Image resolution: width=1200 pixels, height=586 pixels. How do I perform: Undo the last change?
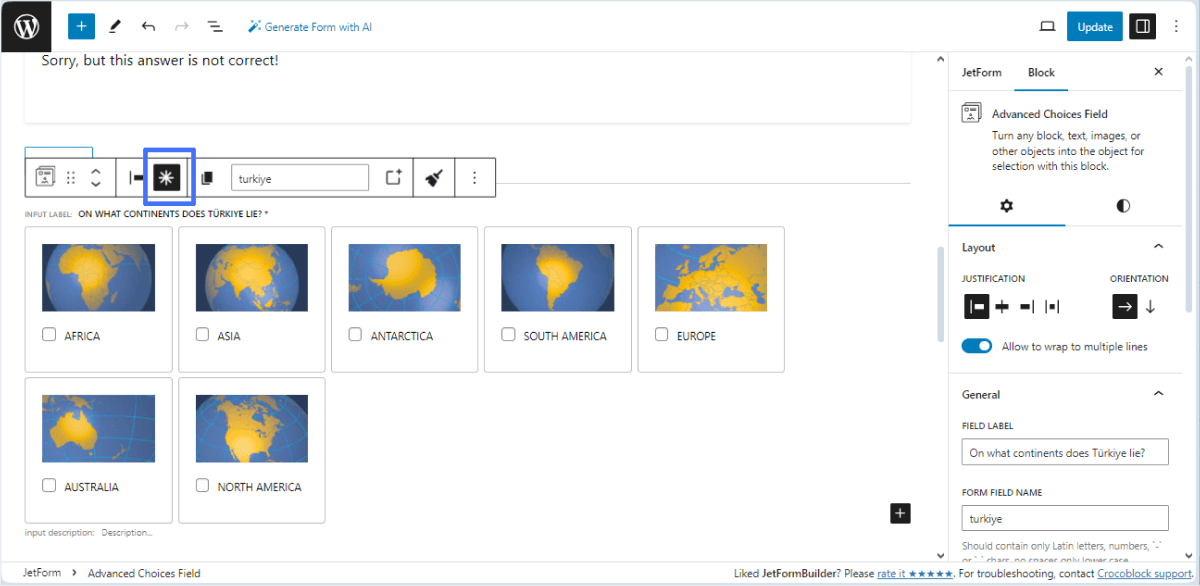(x=148, y=26)
